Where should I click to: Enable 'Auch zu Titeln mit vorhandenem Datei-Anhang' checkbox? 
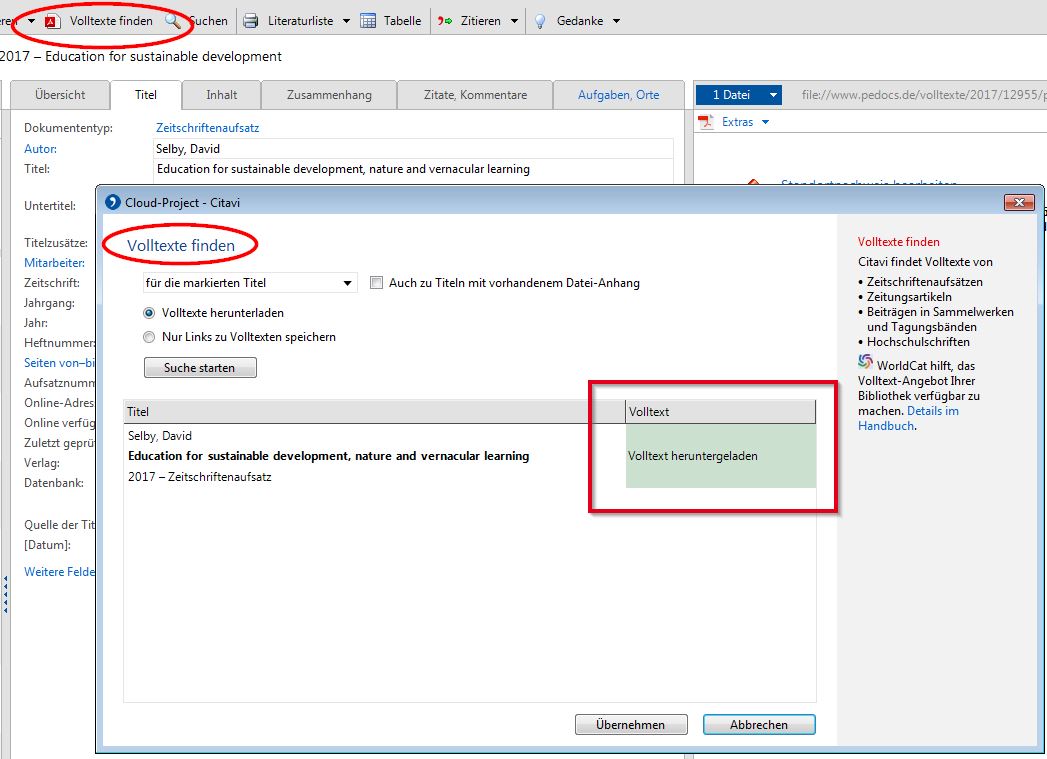pyautogui.click(x=377, y=282)
